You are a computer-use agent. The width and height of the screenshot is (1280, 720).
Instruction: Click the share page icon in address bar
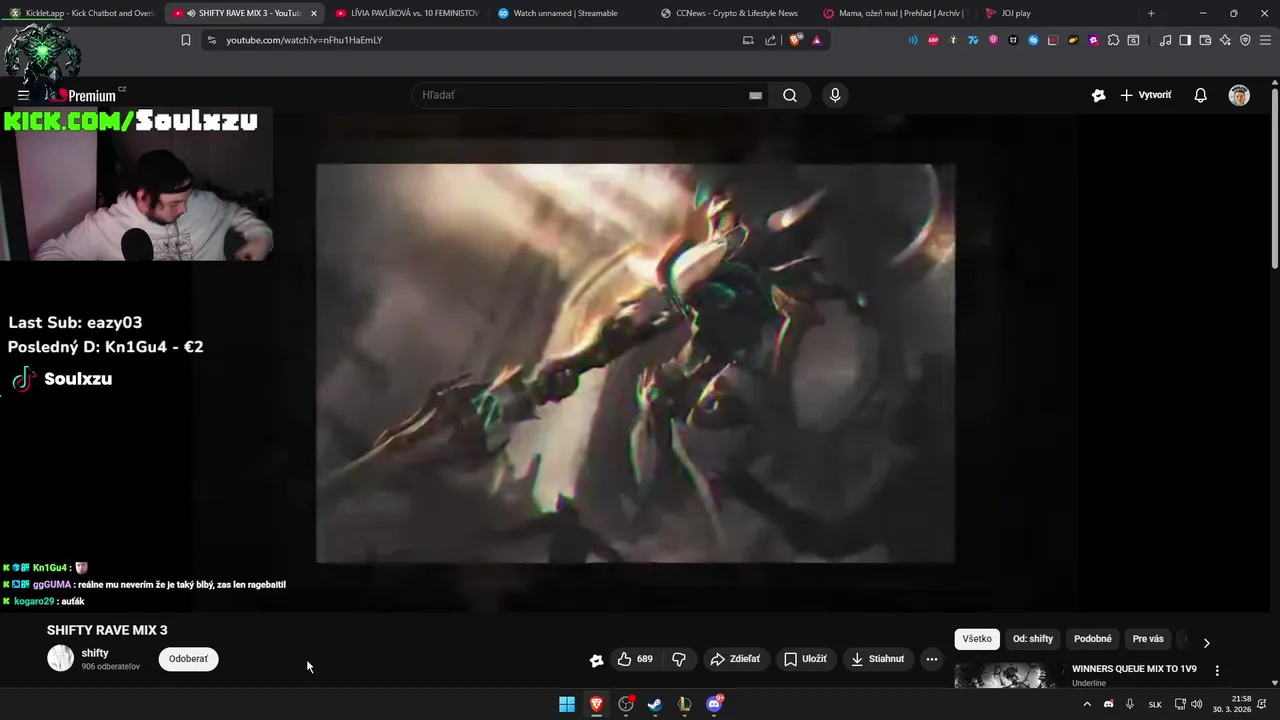[x=770, y=40]
